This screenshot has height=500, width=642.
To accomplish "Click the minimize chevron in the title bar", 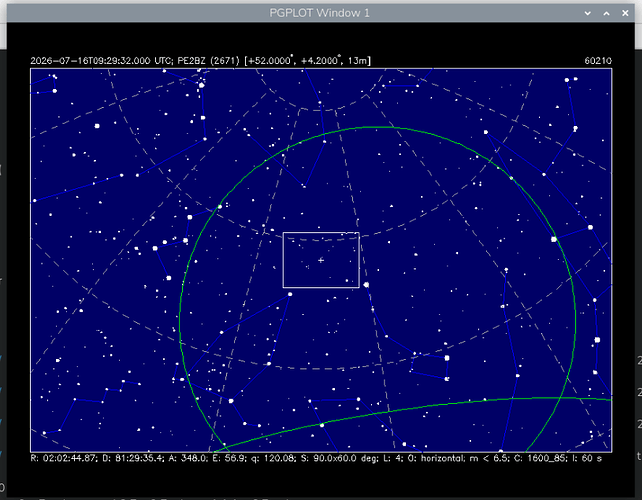I will pos(588,13).
